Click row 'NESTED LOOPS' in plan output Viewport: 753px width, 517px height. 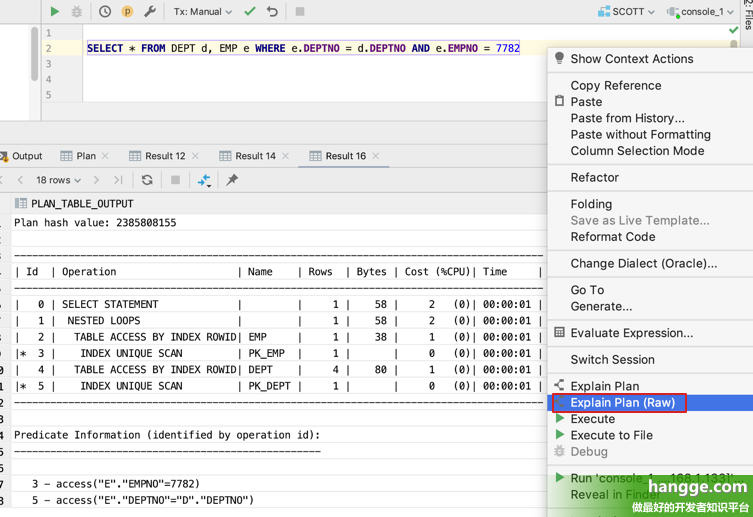(x=279, y=321)
